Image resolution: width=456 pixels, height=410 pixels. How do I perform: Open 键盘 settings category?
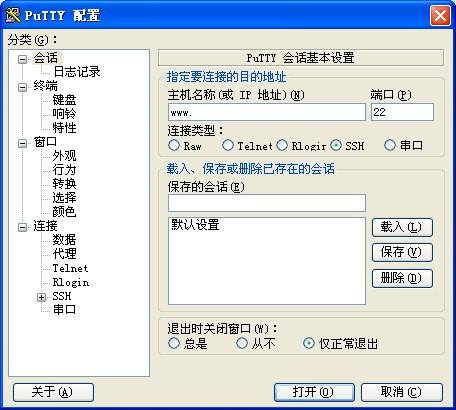click(x=64, y=100)
